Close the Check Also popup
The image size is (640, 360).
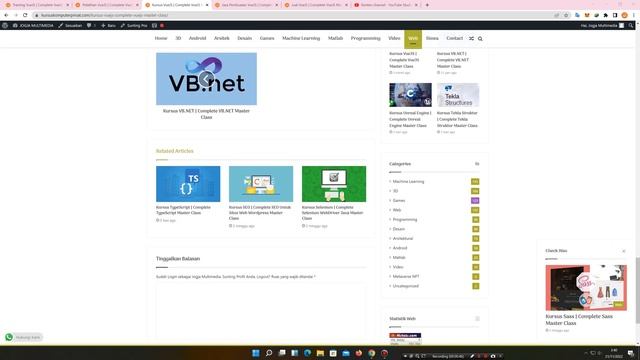(624, 251)
